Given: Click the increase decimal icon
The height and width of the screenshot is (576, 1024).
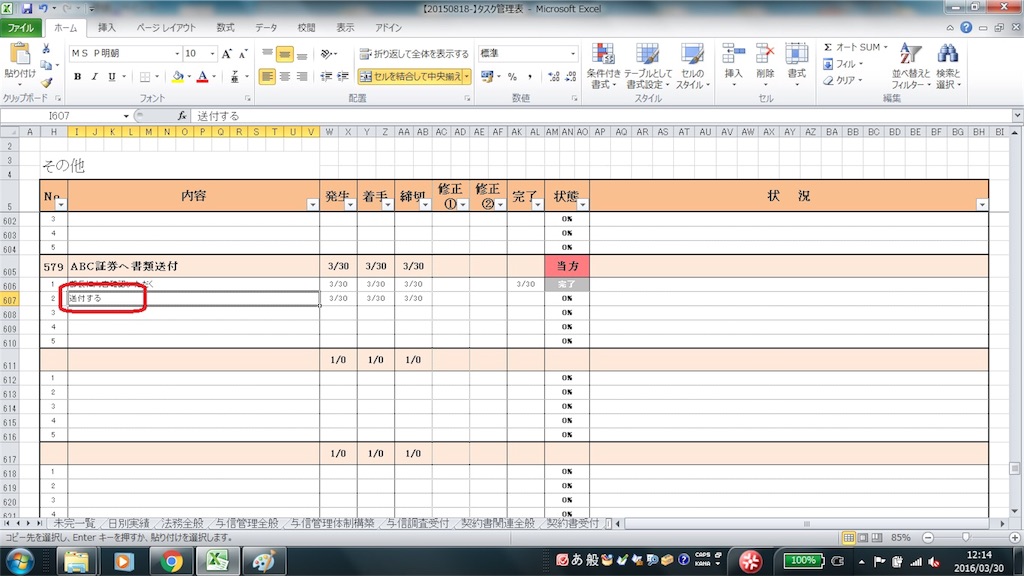Looking at the screenshot, I should point(554,76).
